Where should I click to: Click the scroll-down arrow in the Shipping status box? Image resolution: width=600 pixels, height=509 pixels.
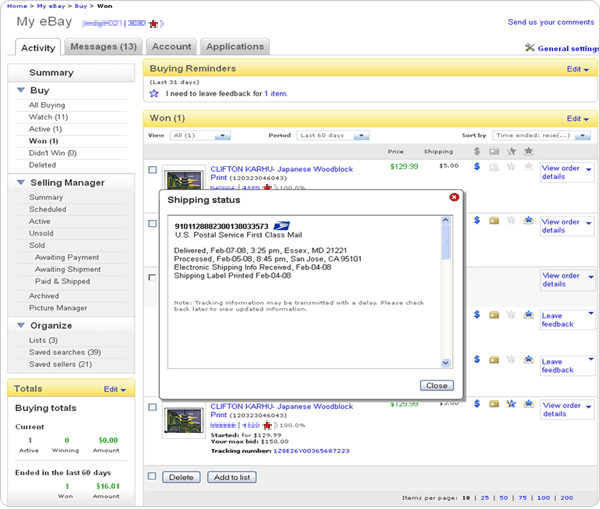[x=445, y=363]
